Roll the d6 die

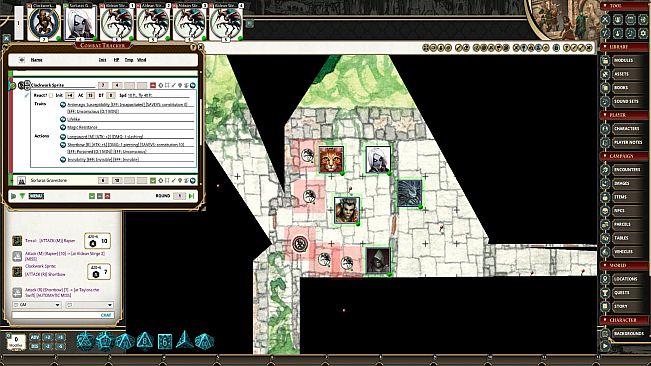165,341
